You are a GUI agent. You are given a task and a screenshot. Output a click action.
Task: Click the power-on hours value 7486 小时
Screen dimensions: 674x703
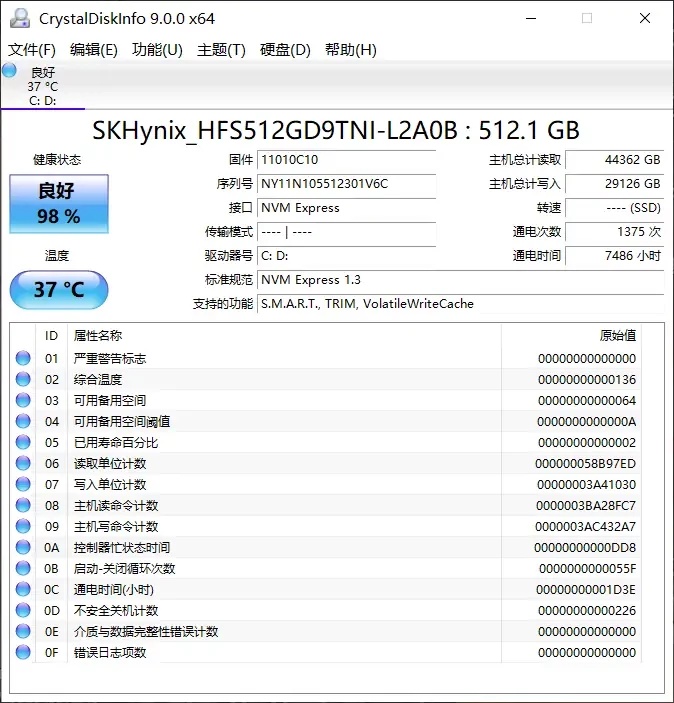point(614,256)
